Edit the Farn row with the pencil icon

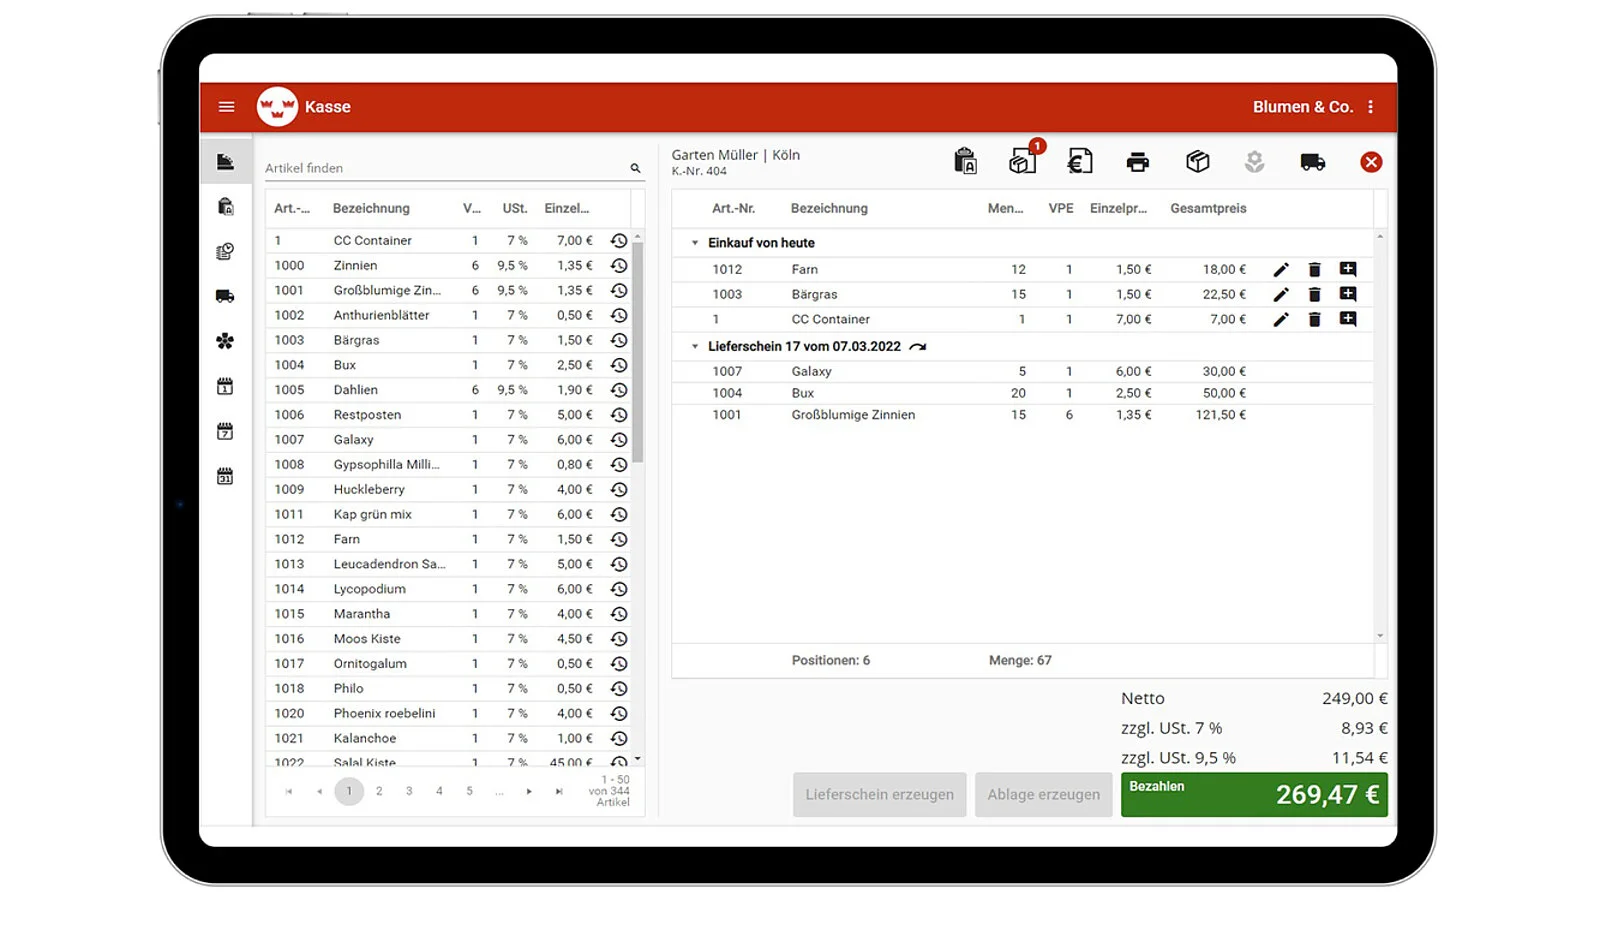(x=1281, y=268)
